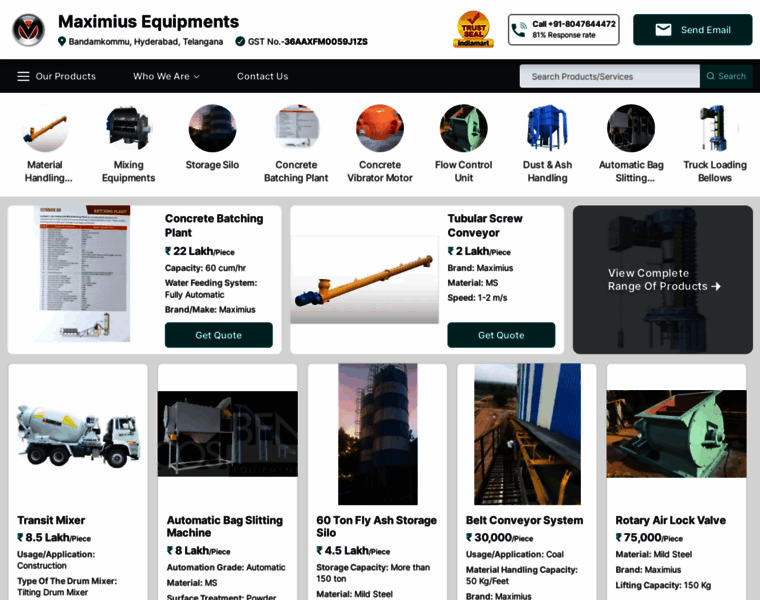This screenshot has height=600, width=760.
Task: Click the magnifier icon in Search button
Action: click(x=710, y=76)
